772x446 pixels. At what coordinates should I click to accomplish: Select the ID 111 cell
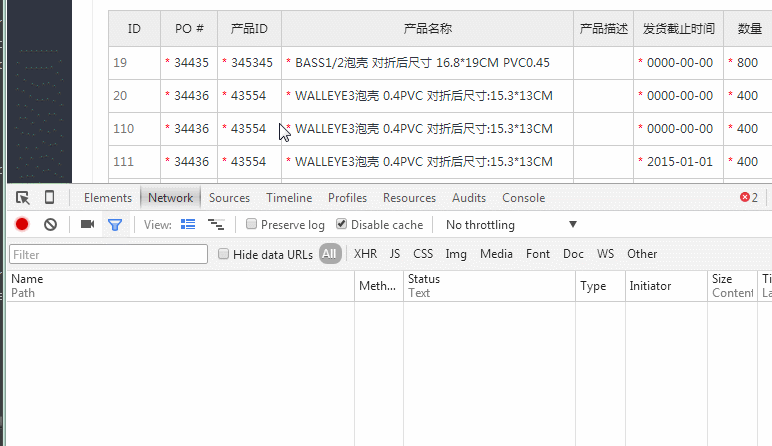pos(134,161)
